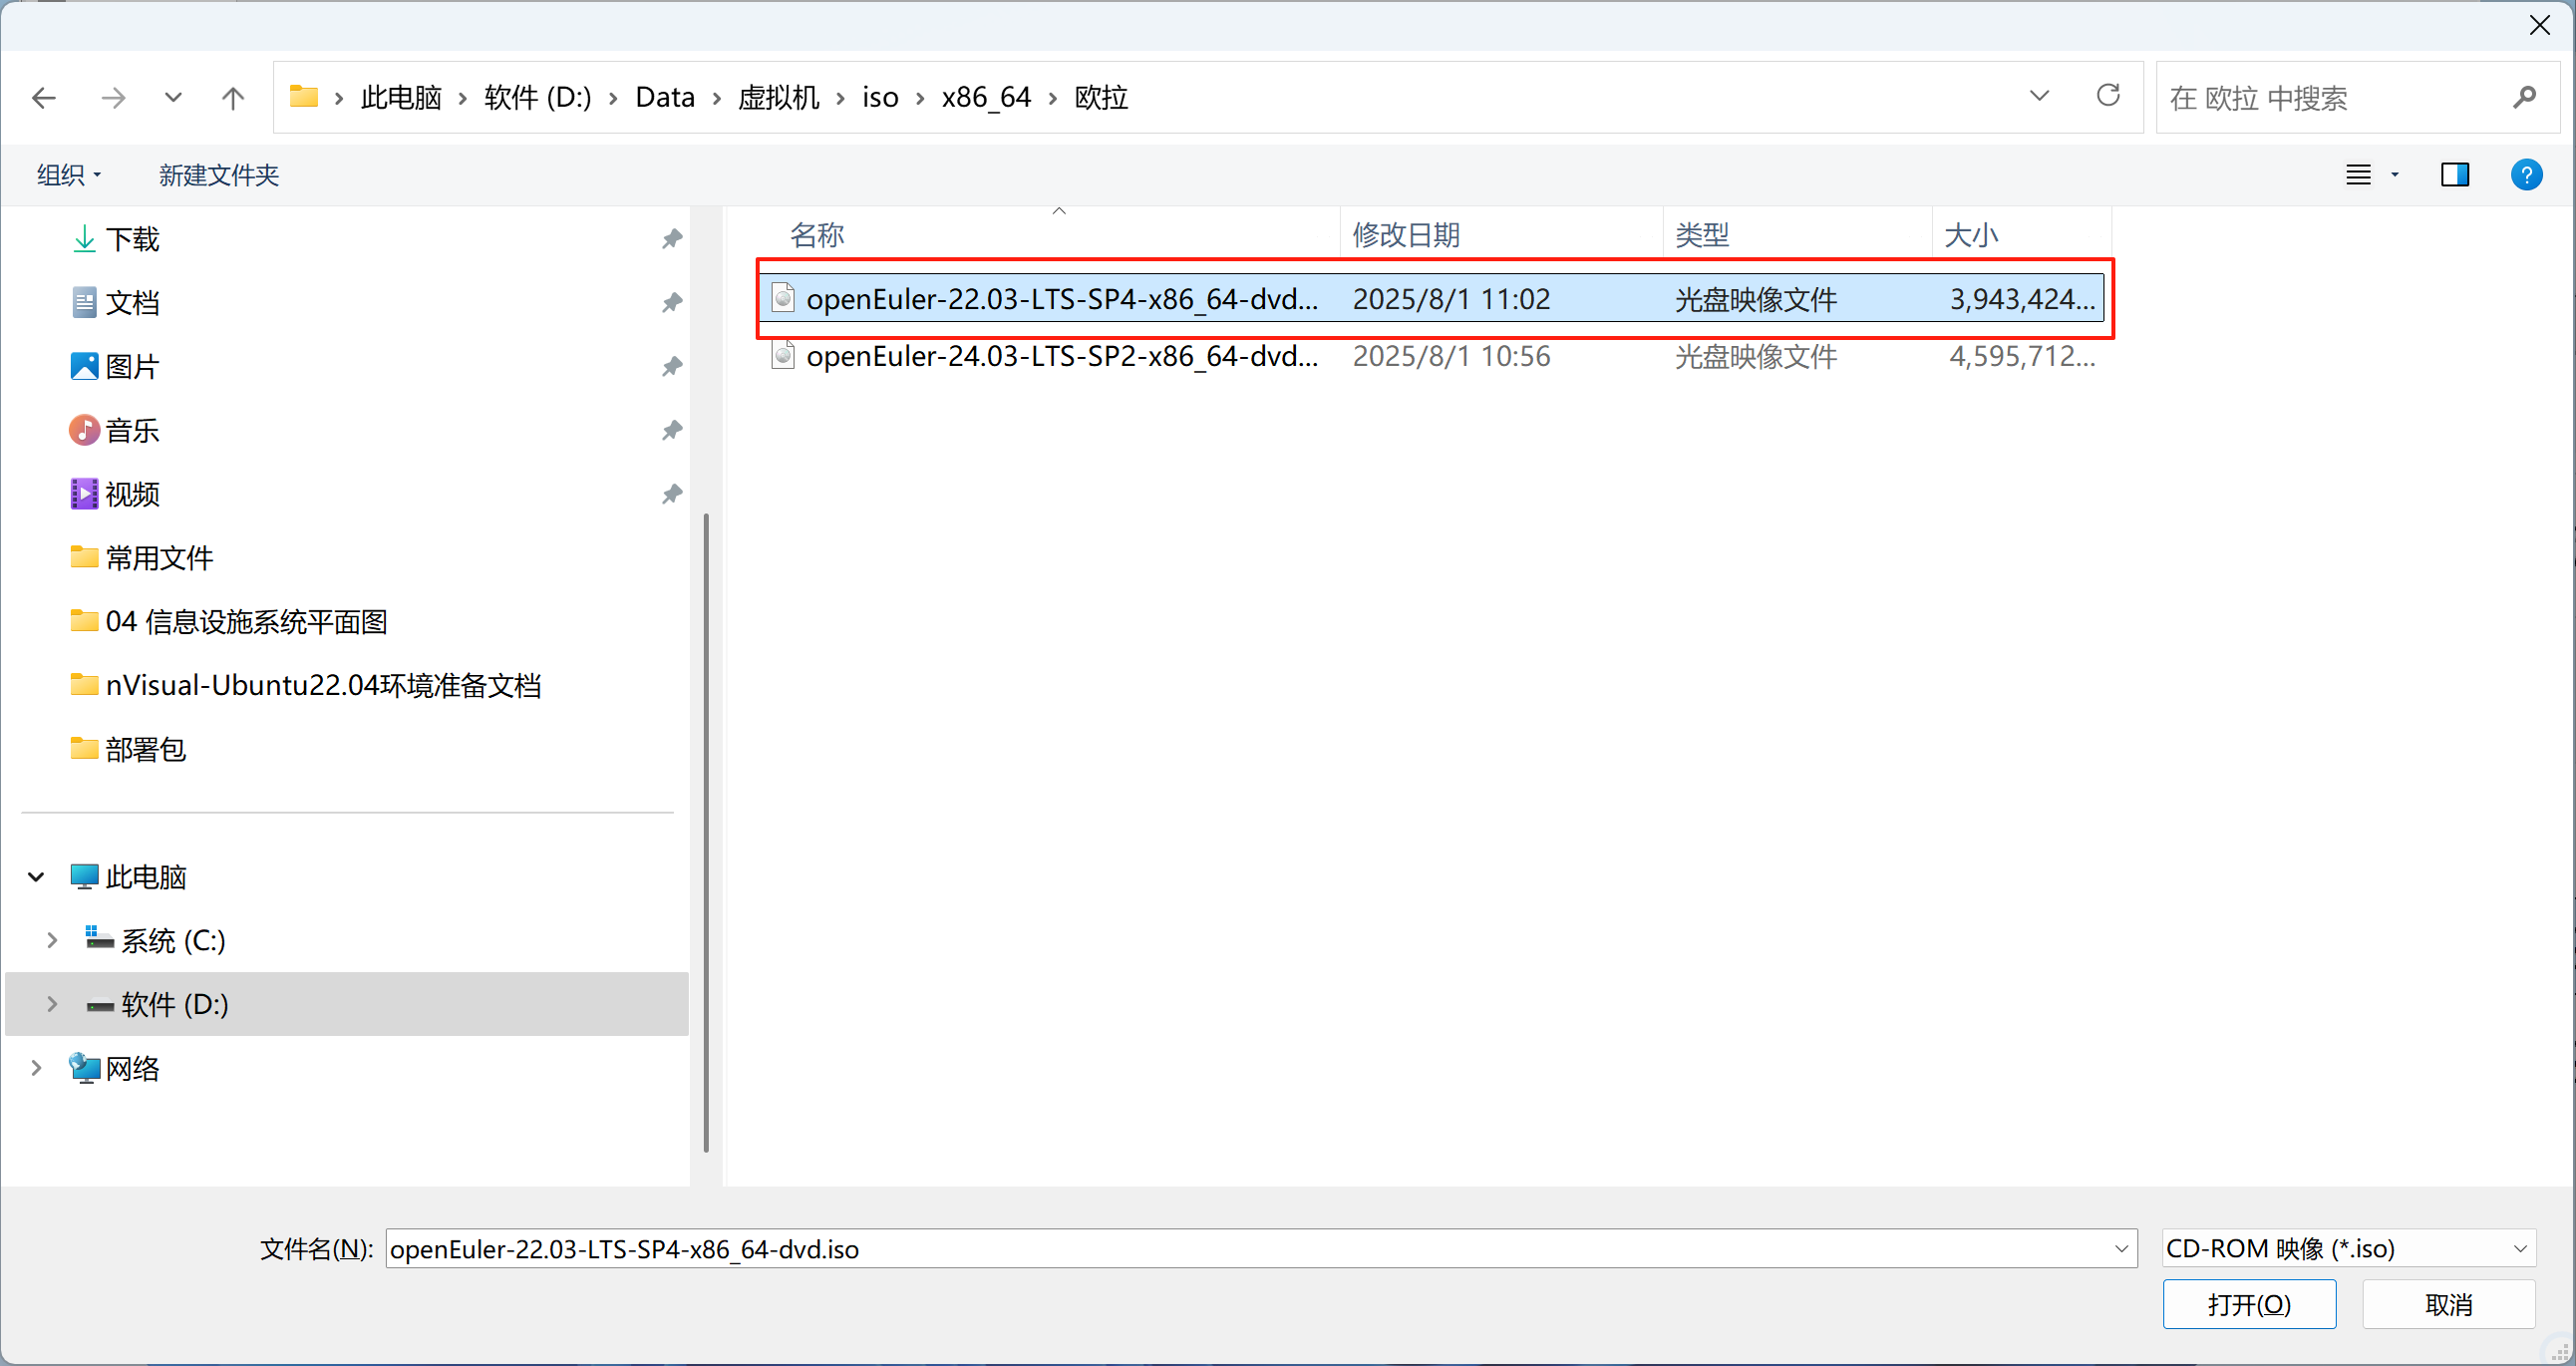
Task: Select the openEuler-24.03-LTS-SP2 ISO file
Action: coord(1060,356)
